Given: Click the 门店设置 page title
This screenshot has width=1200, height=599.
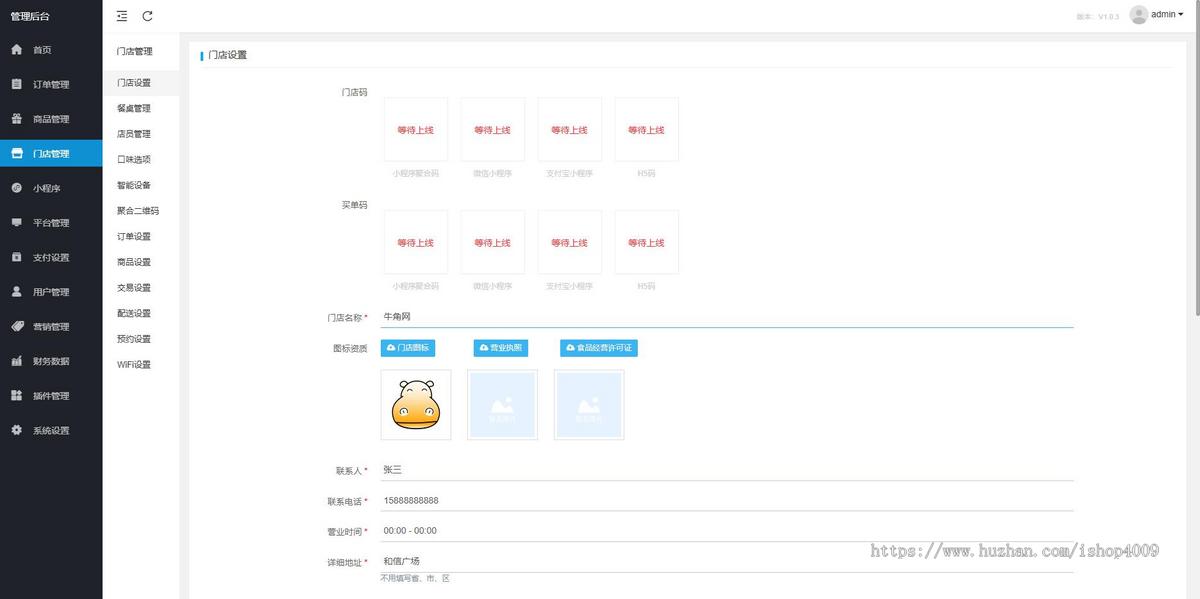Looking at the screenshot, I should (x=227, y=55).
